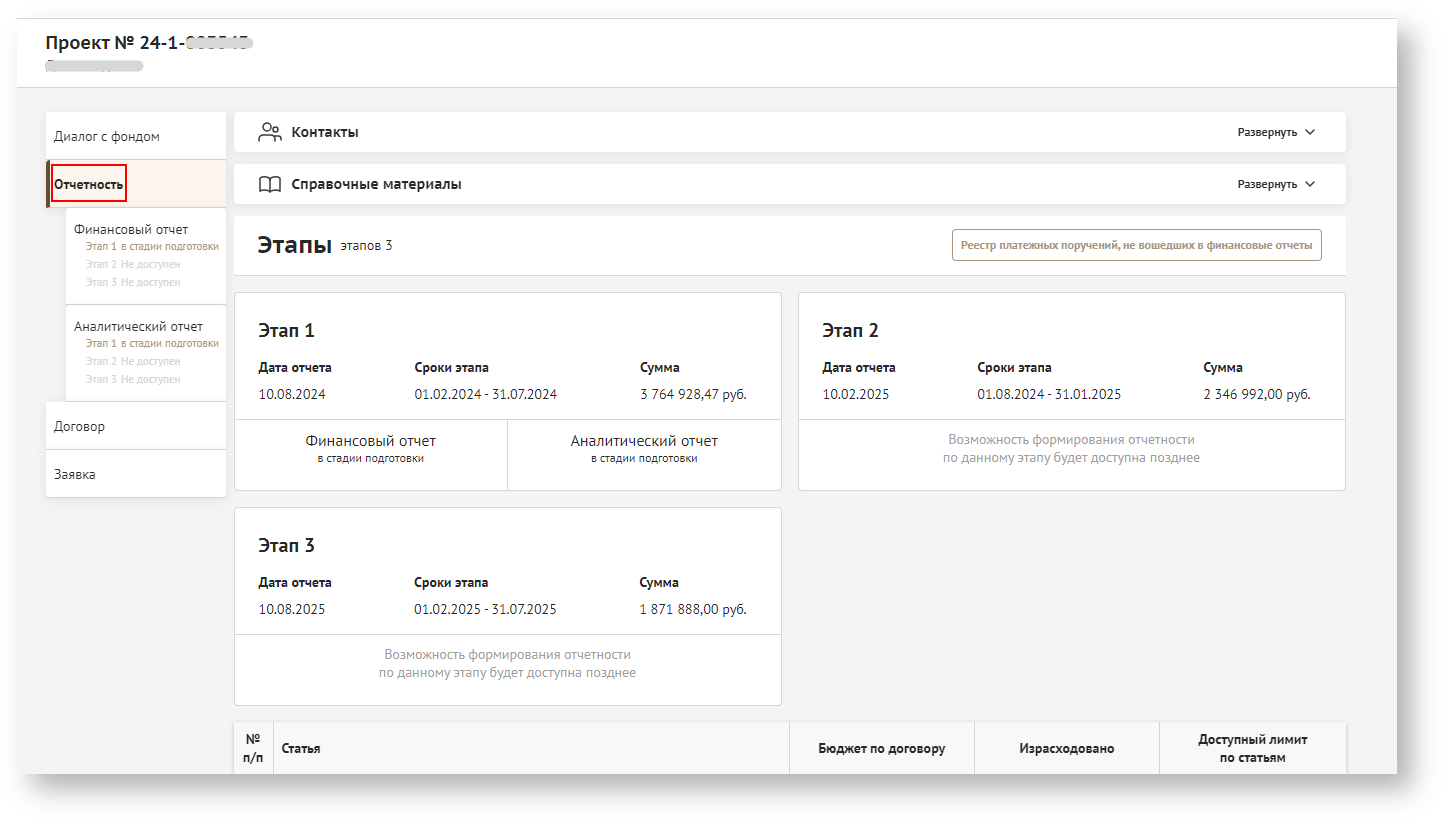The image size is (1445, 822).
Task: Click the Этап 3 card heading
Action: coord(286,546)
